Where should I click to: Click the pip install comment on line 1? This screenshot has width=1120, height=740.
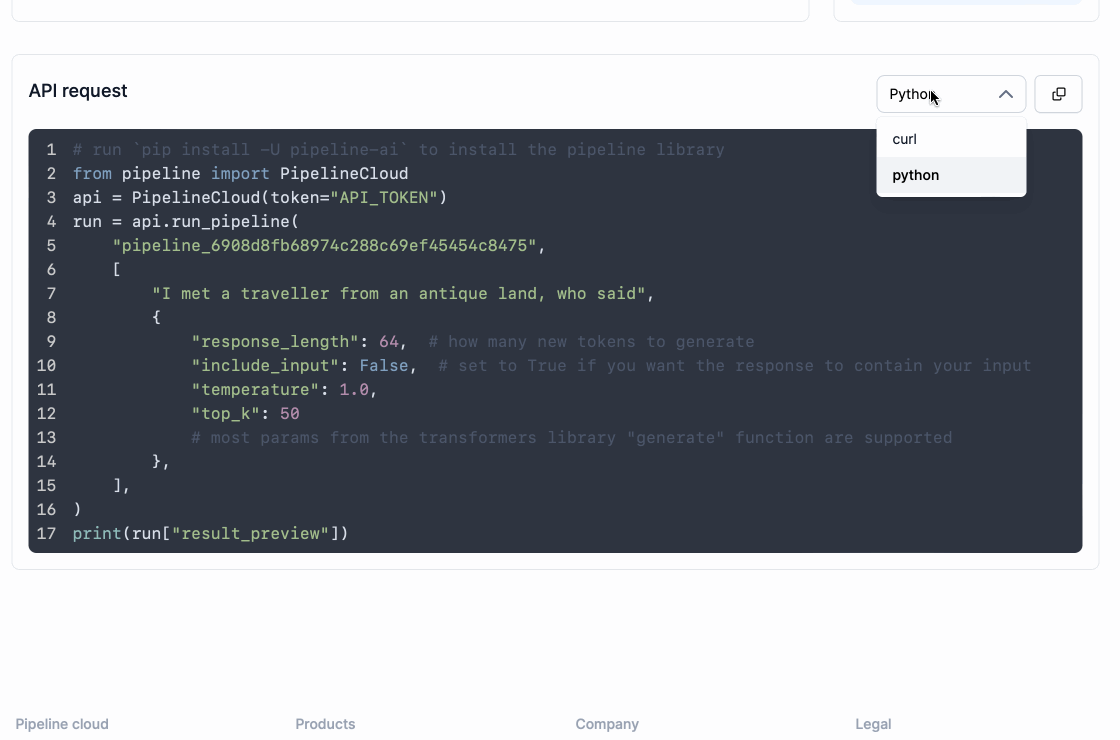(x=399, y=150)
